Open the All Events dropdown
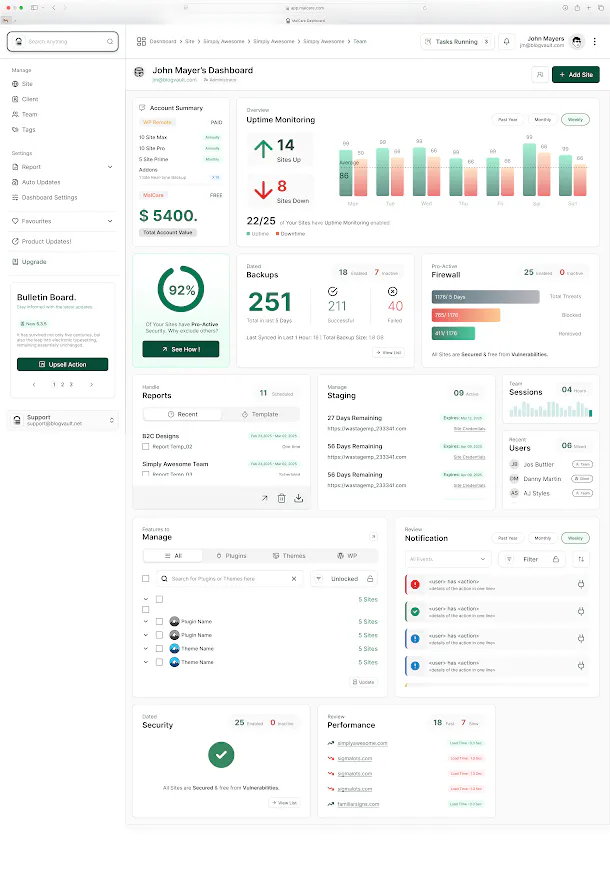 tap(448, 559)
